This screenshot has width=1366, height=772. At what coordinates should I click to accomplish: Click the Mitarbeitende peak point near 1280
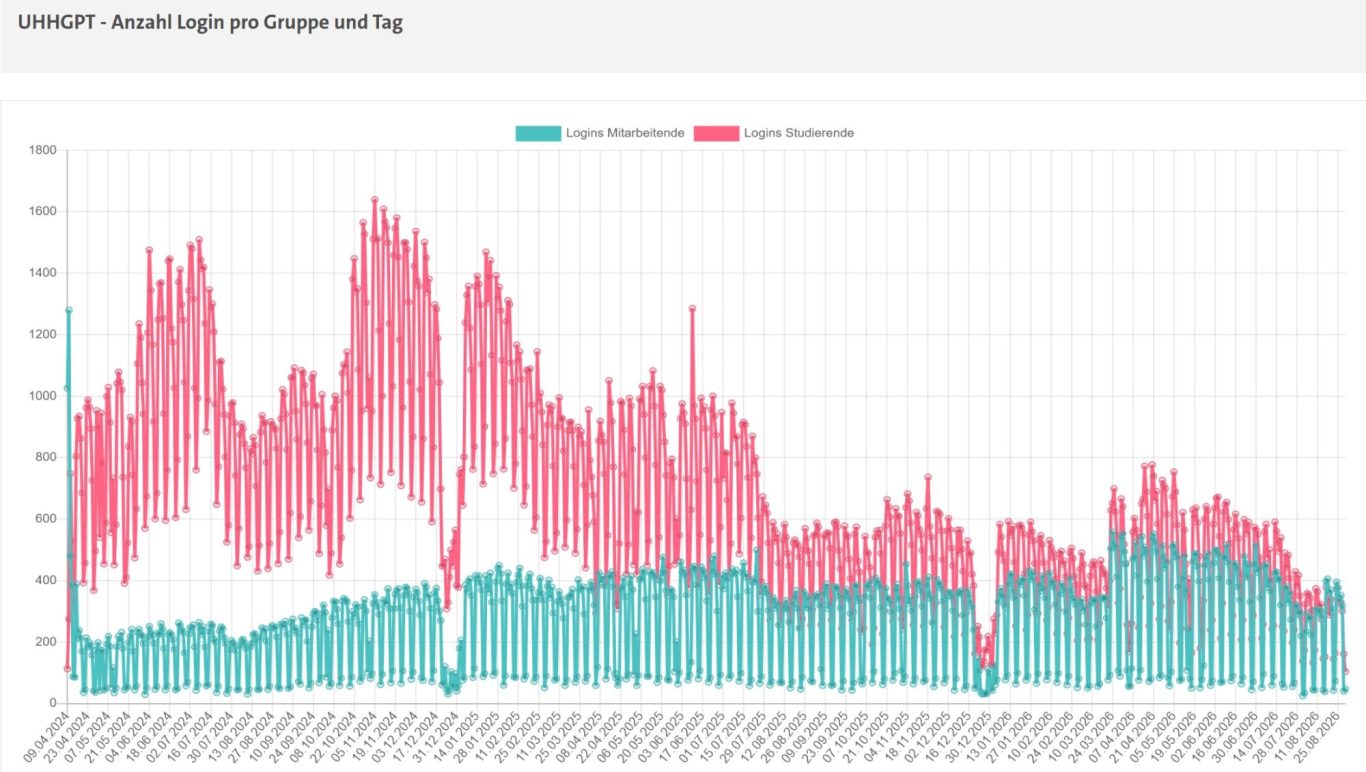69,310
